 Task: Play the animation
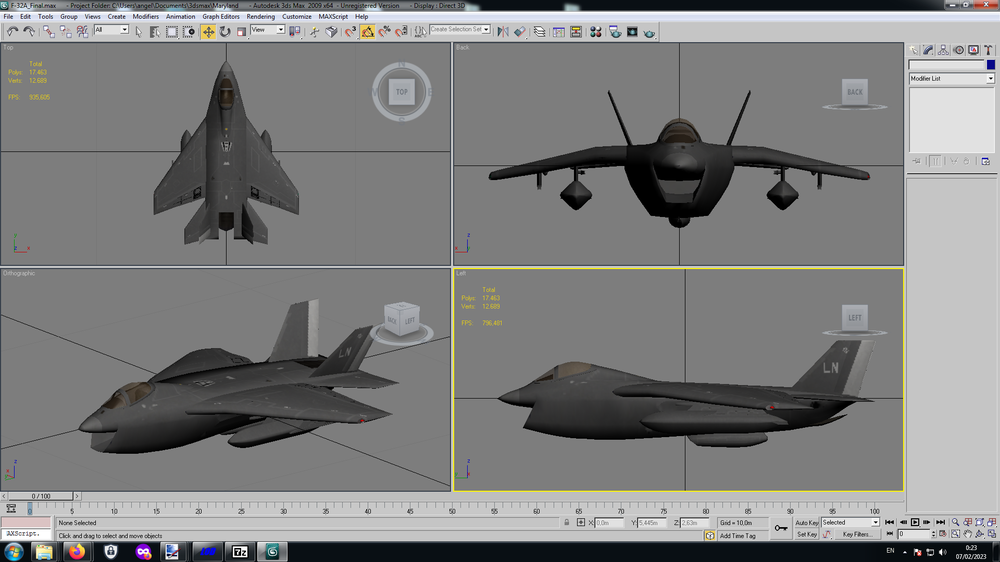(x=915, y=522)
